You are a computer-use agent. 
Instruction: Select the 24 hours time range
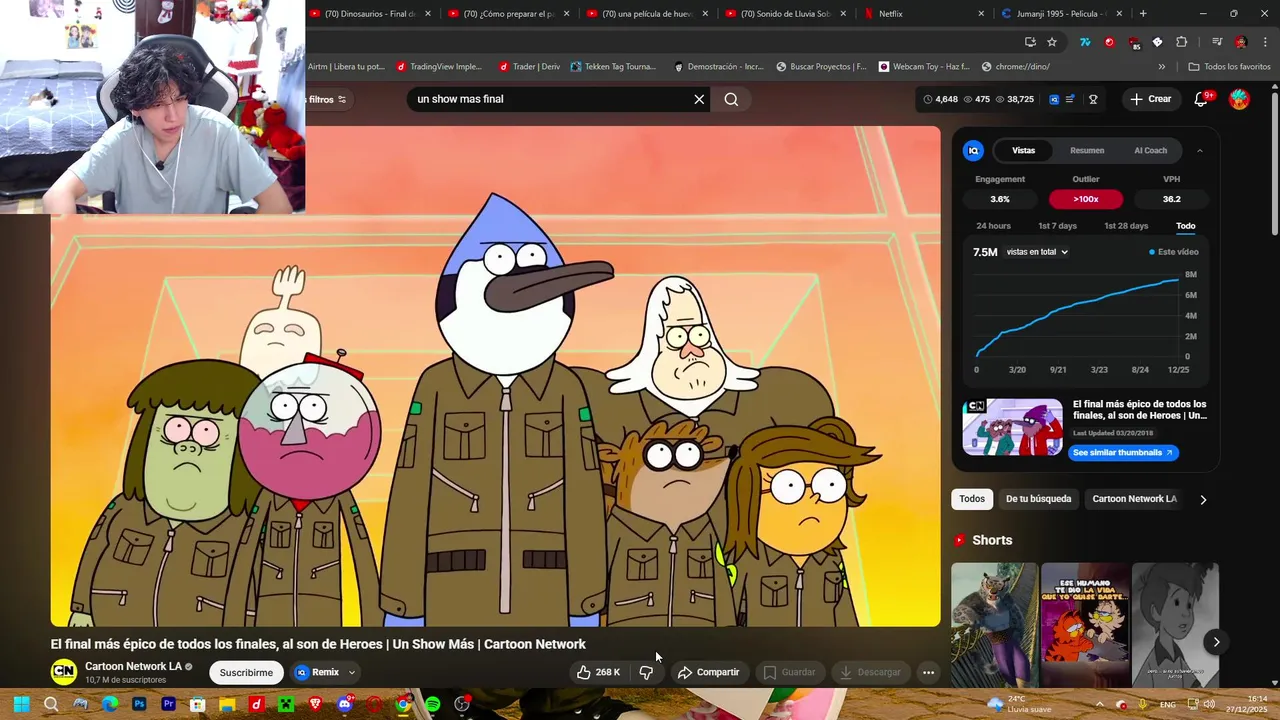993,226
